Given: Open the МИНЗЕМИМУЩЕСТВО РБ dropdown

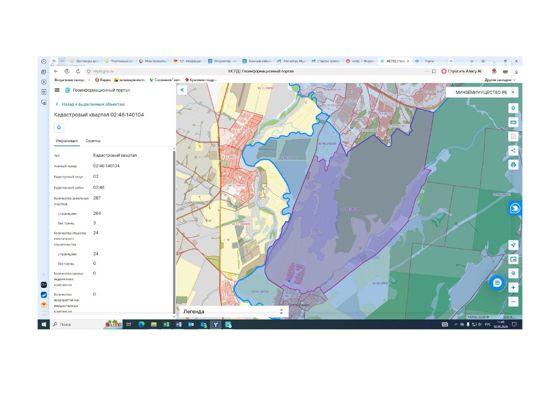Looking at the screenshot, I should [x=482, y=92].
